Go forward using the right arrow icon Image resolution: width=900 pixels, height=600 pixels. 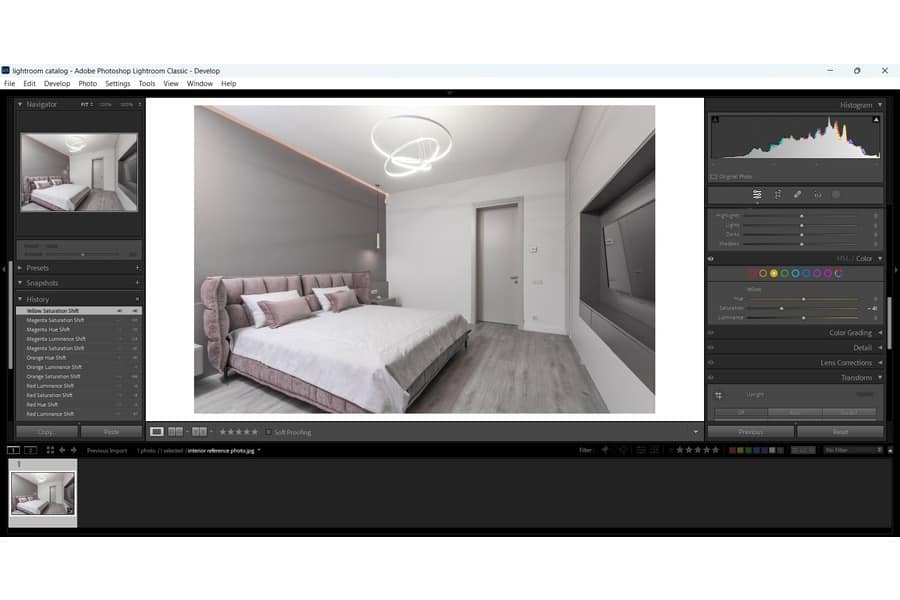(x=73, y=450)
